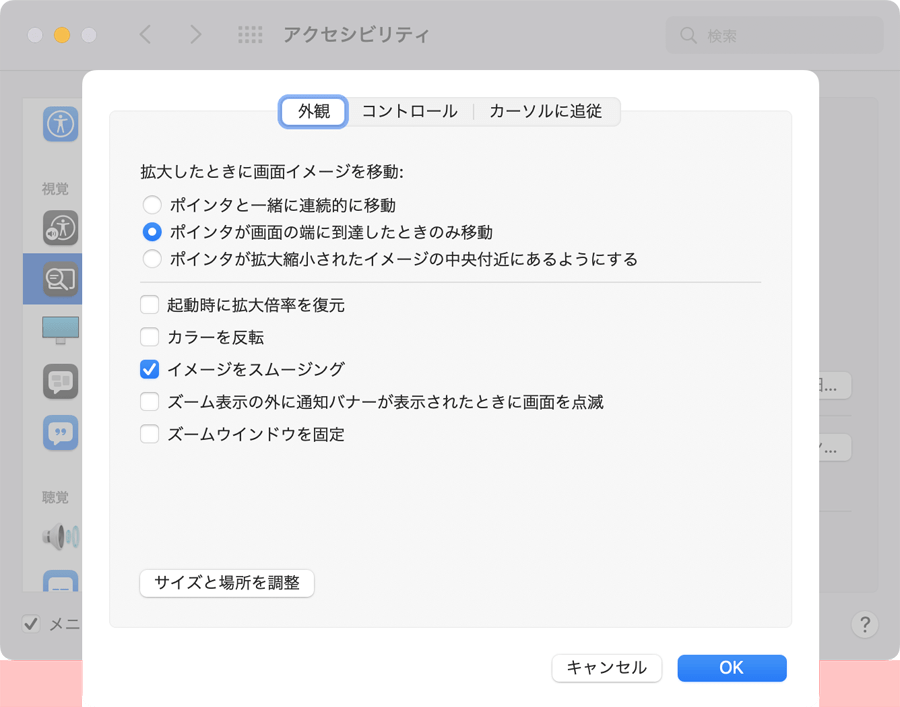This screenshot has width=900, height=707.
Task: Select the Zoom sidebar icon
Action: coord(61,280)
